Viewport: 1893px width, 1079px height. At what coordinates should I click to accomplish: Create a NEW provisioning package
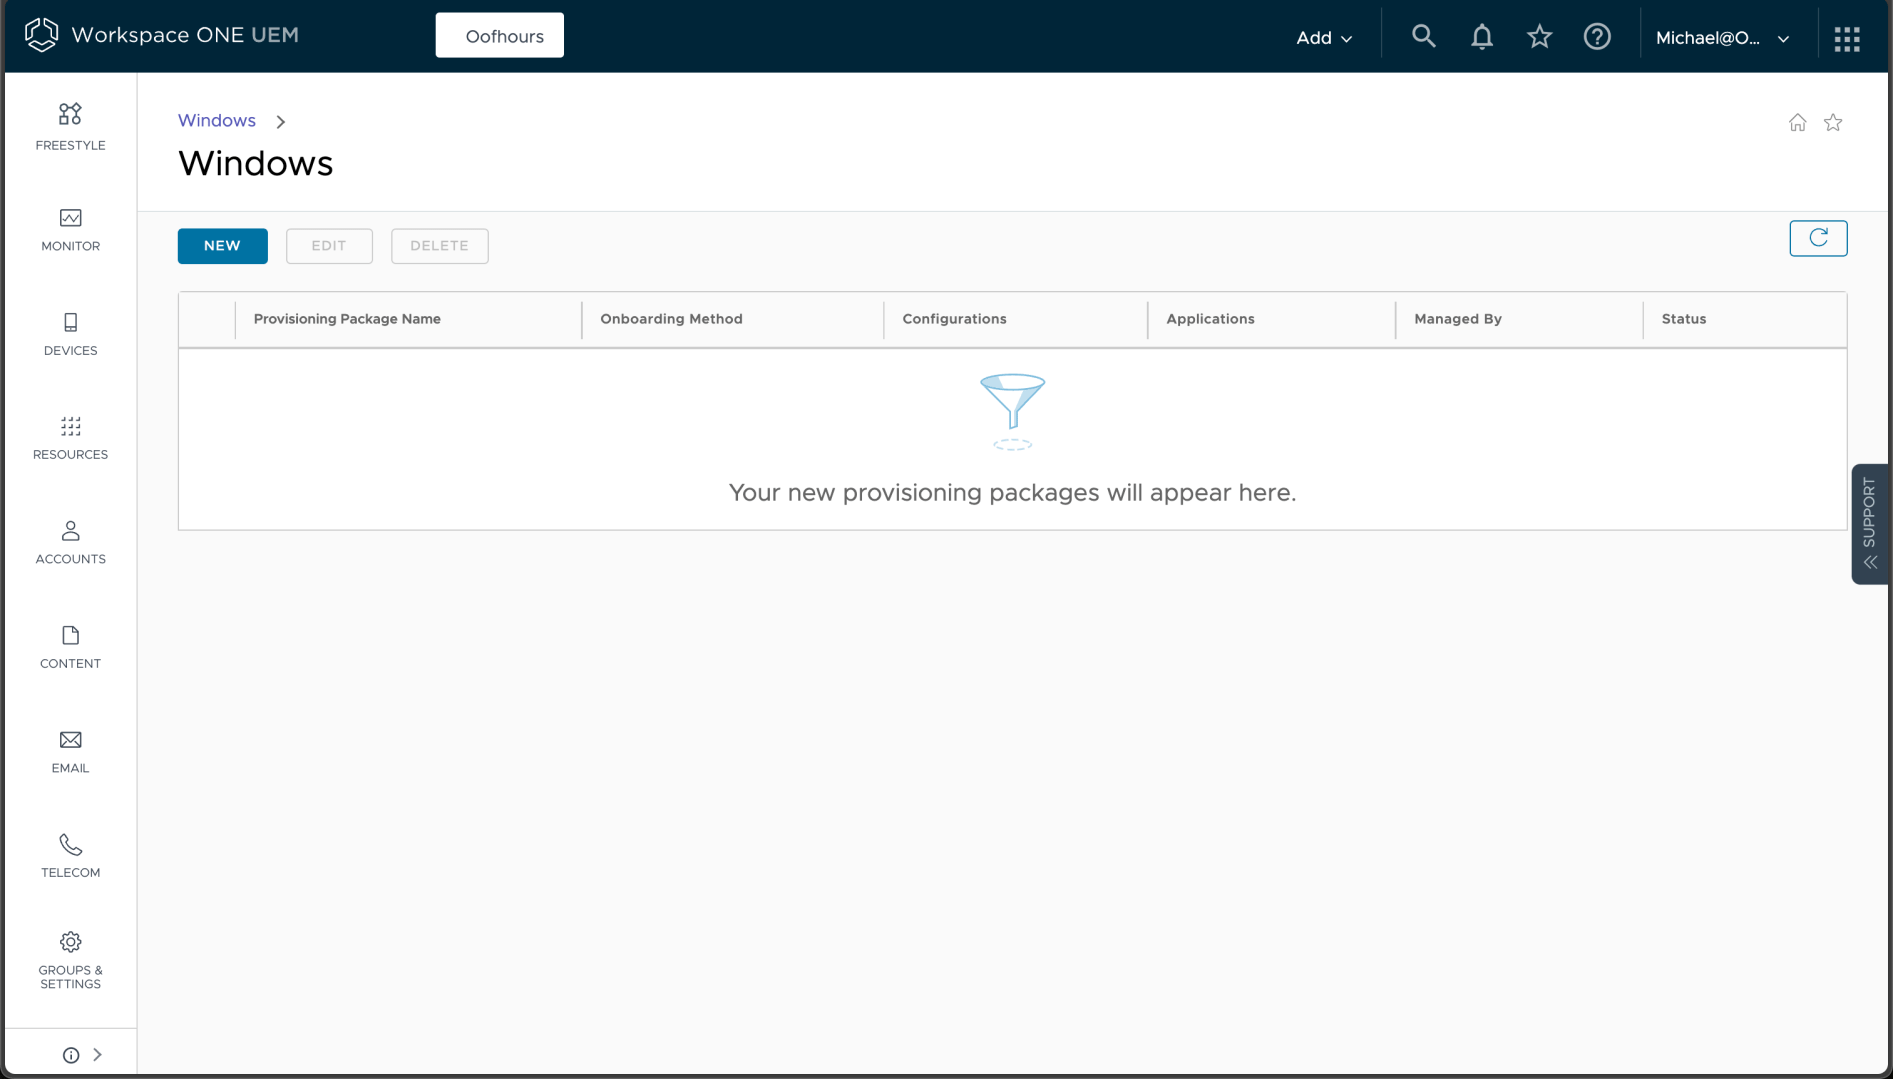222,246
